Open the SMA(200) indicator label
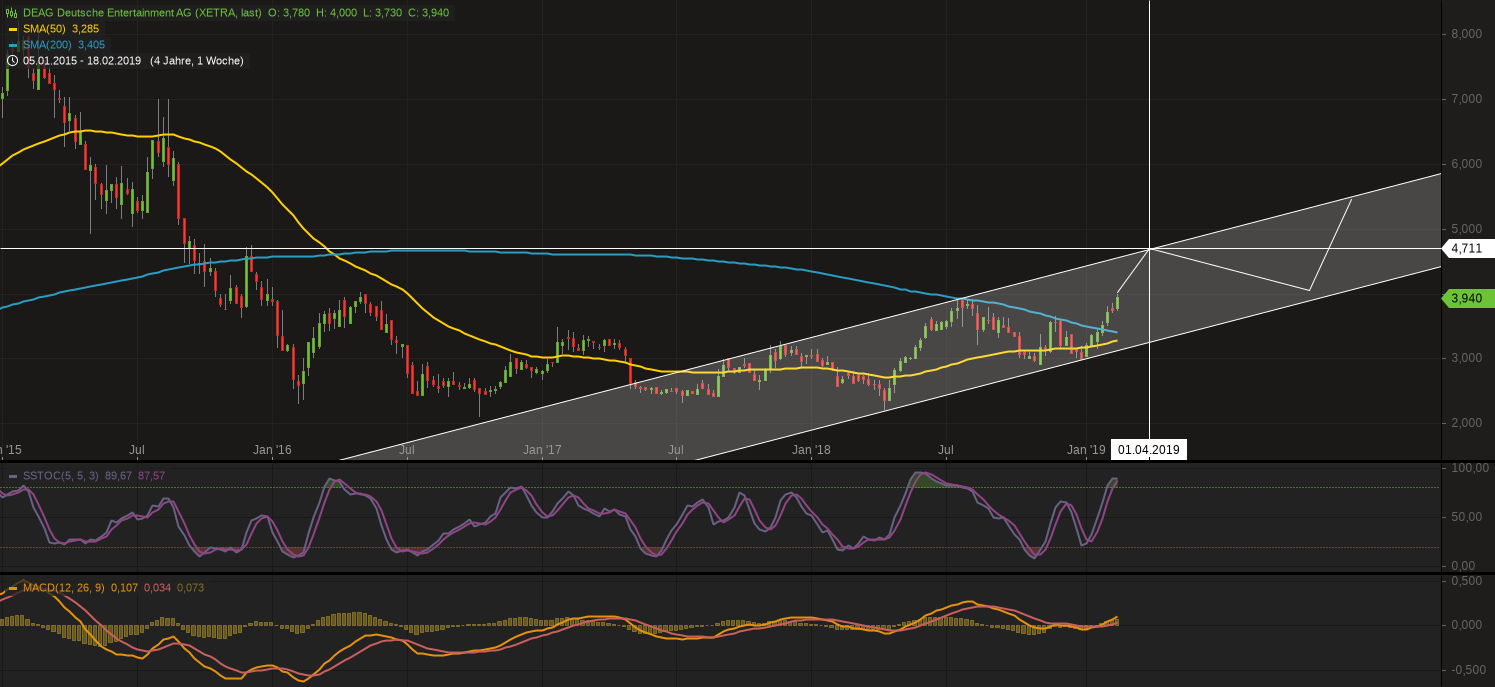1495x687 pixels. click(49, 45)
